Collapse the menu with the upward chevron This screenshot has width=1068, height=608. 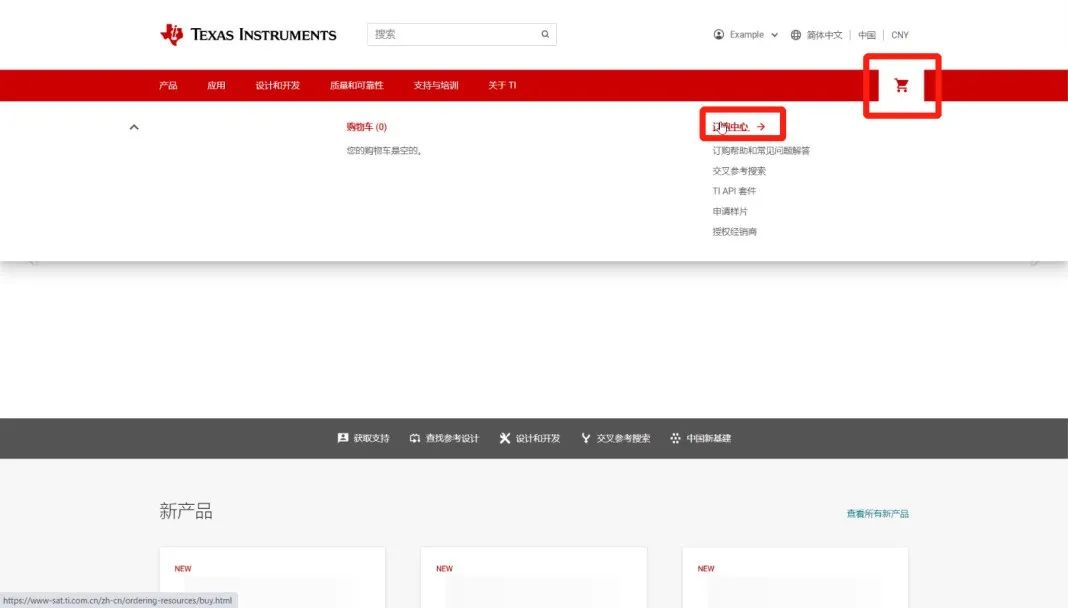pos(134,127)
